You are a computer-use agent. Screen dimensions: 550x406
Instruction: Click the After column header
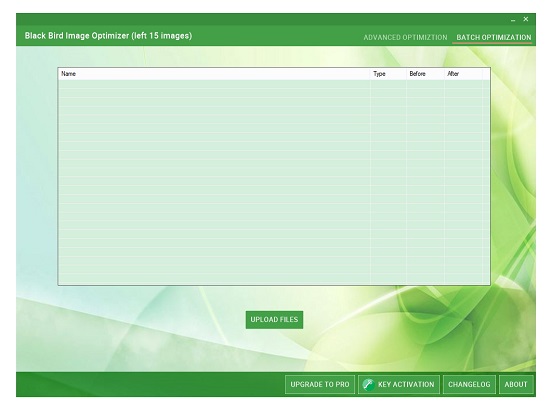463,74
